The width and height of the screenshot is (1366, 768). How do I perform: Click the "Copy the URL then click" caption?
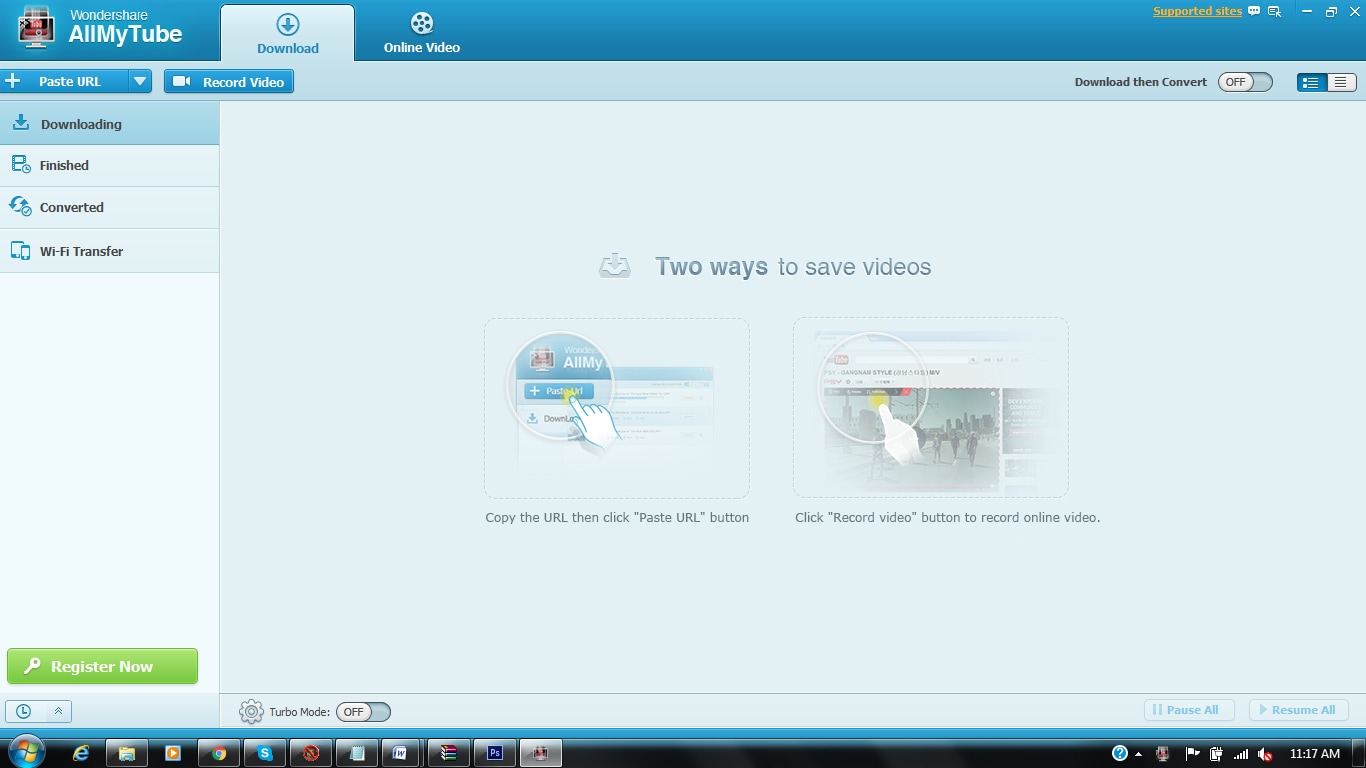(x=617, y=517)
